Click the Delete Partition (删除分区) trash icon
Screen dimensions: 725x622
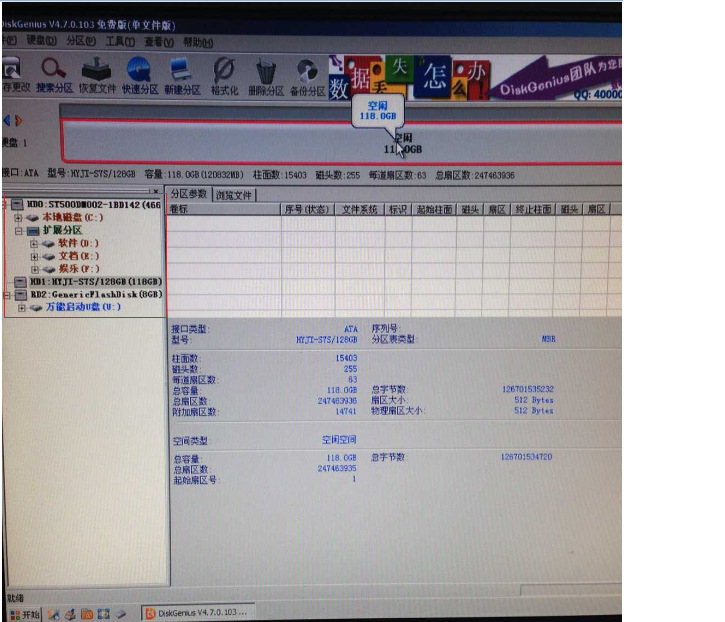(266, 78)
